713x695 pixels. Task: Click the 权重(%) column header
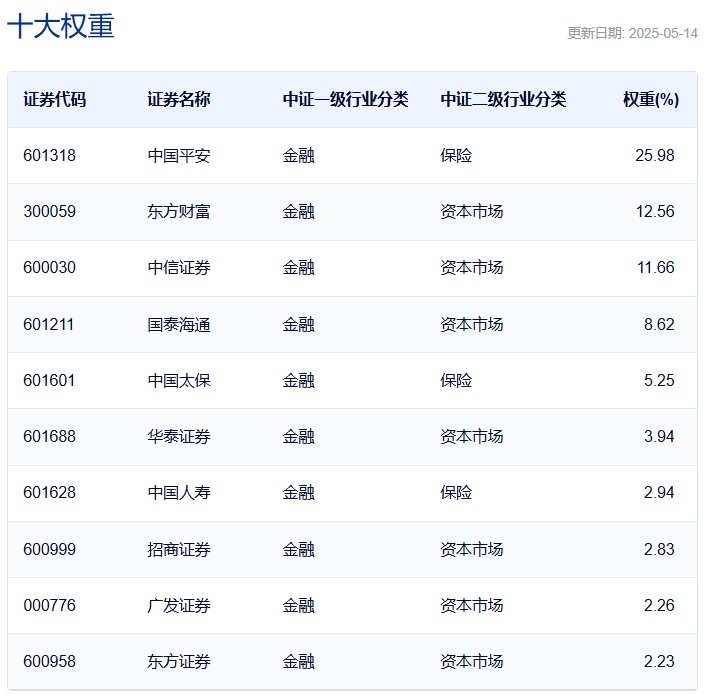(651, 99)
